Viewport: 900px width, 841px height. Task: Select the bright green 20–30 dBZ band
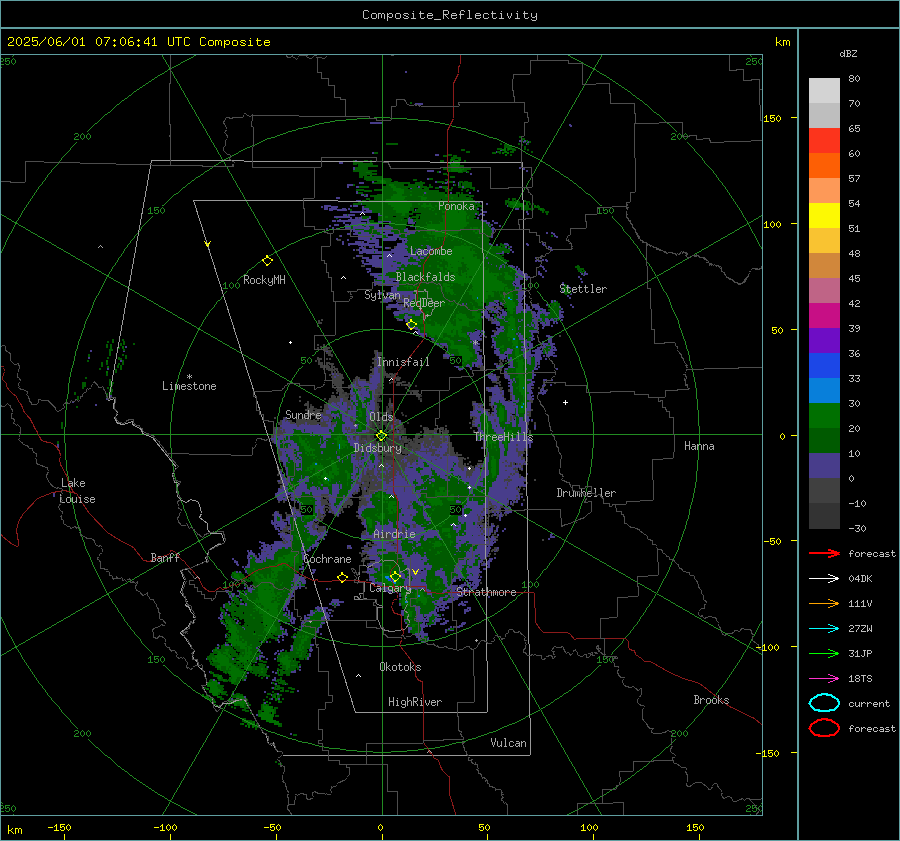pos(824,415)
